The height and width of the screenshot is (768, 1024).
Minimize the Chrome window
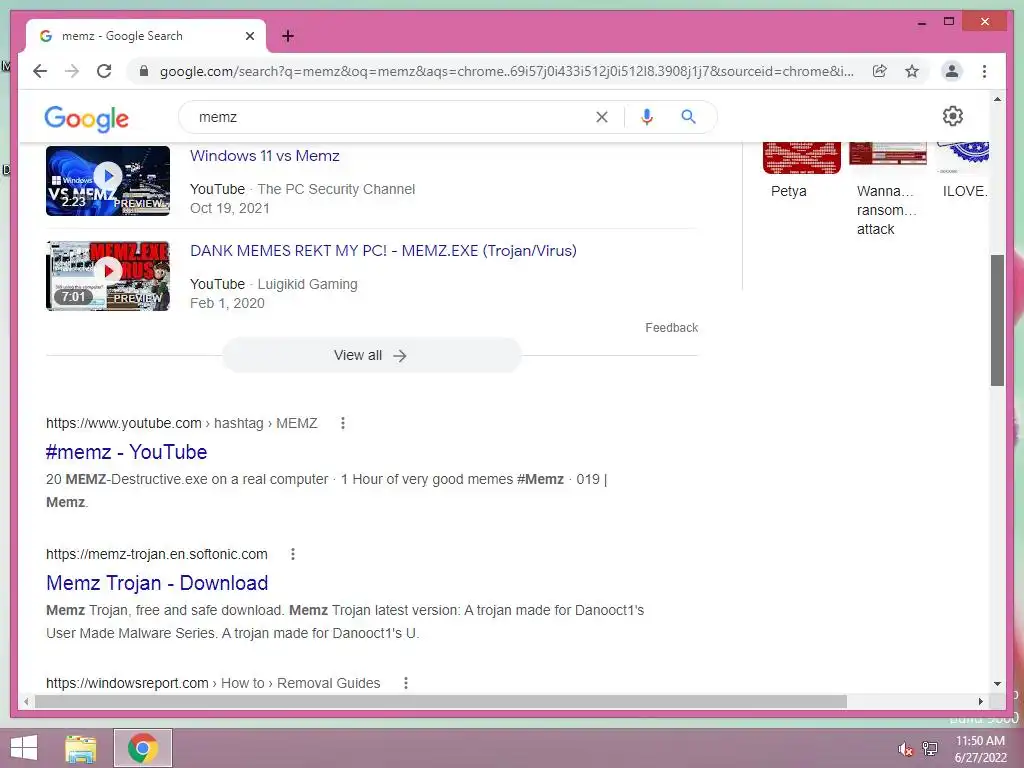pos(921,22)
